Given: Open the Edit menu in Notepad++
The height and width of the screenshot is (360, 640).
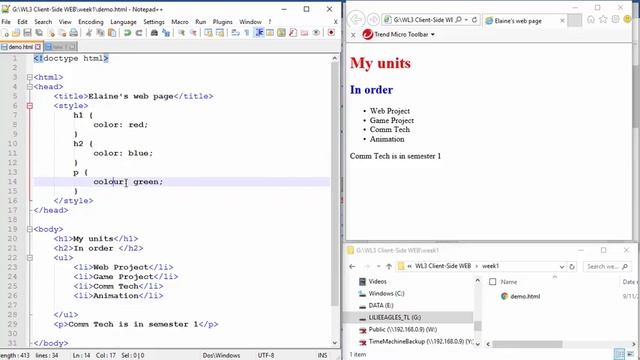Looking at the screenshot, I should 22,22.
